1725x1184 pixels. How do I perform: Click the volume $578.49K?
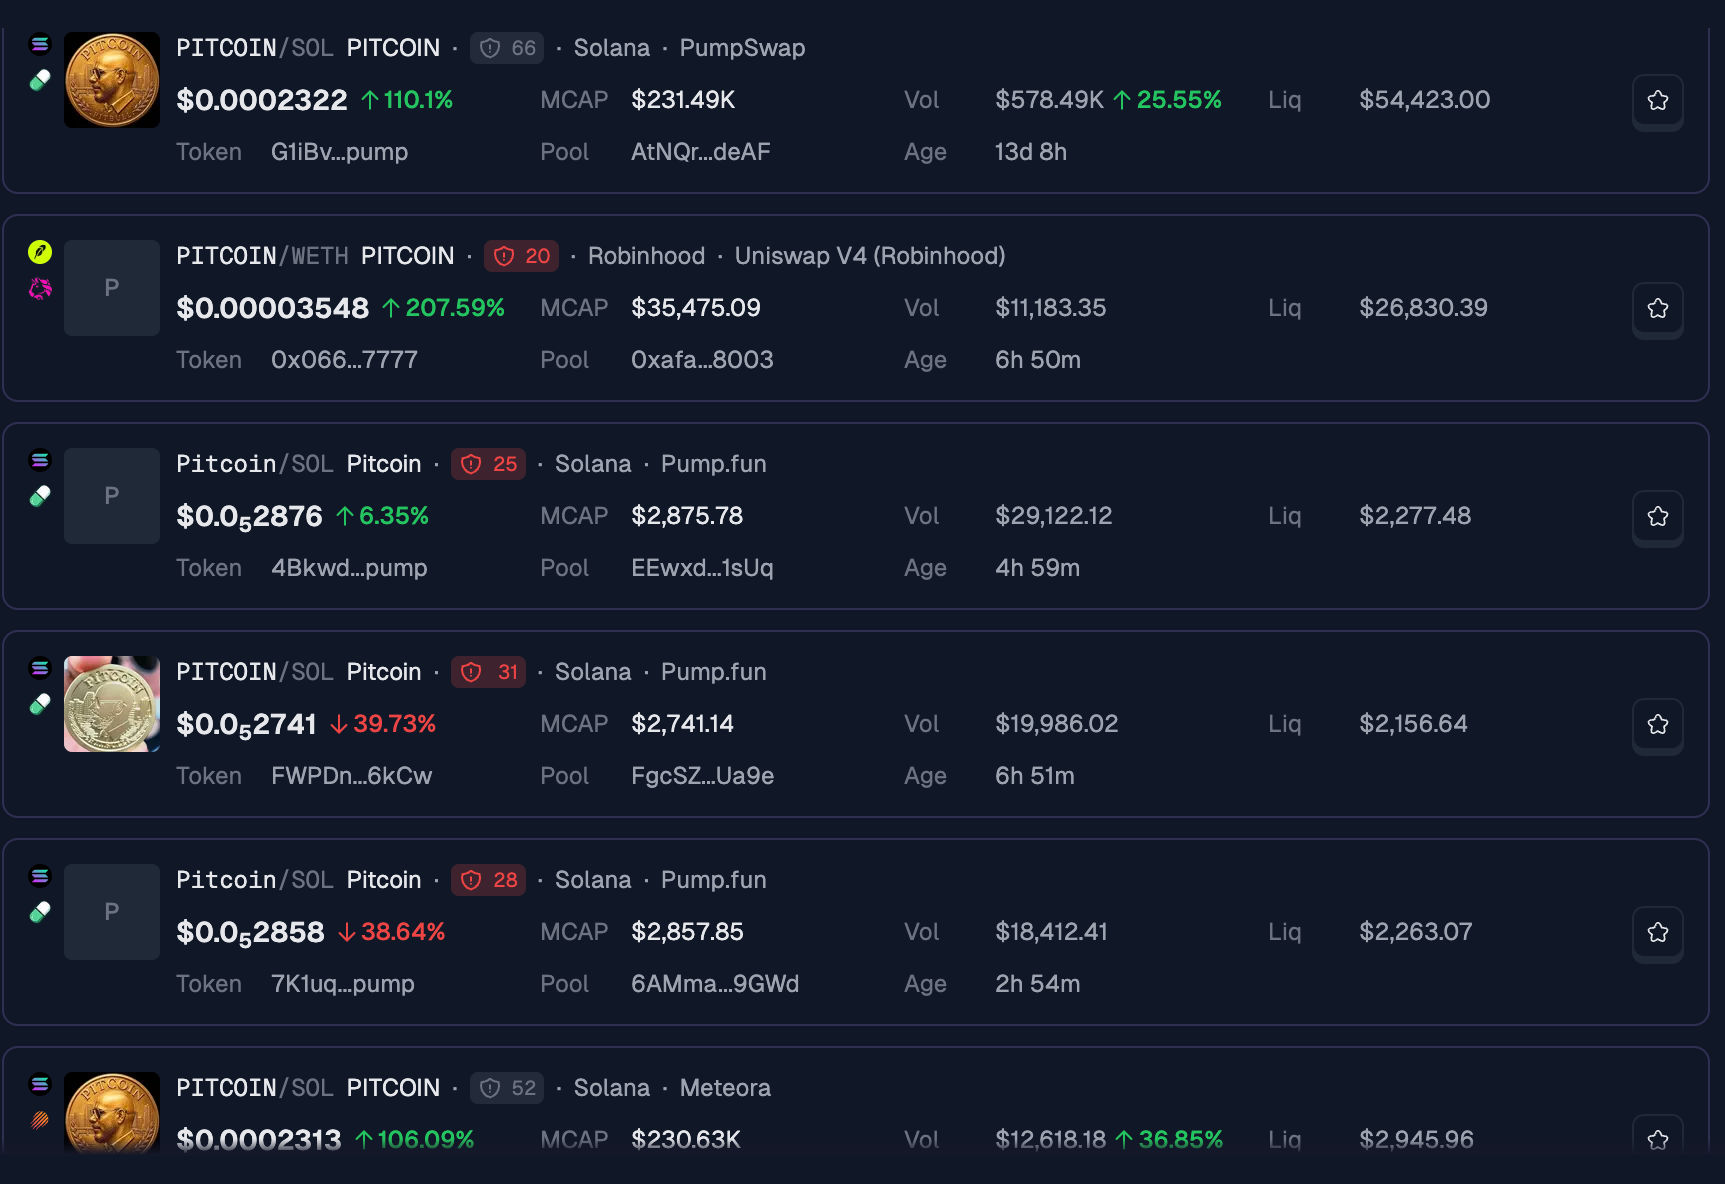click(x=1049, y=100)
